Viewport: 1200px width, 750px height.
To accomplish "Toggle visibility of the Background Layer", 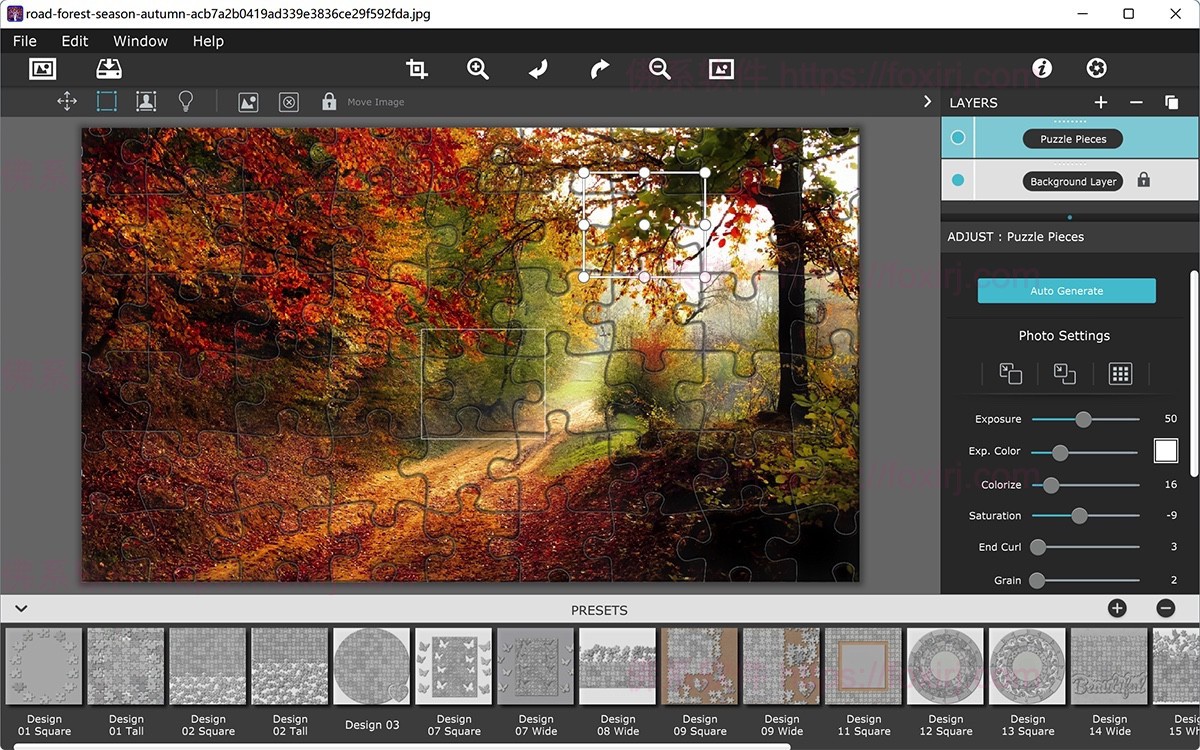I will pos(958,180).
